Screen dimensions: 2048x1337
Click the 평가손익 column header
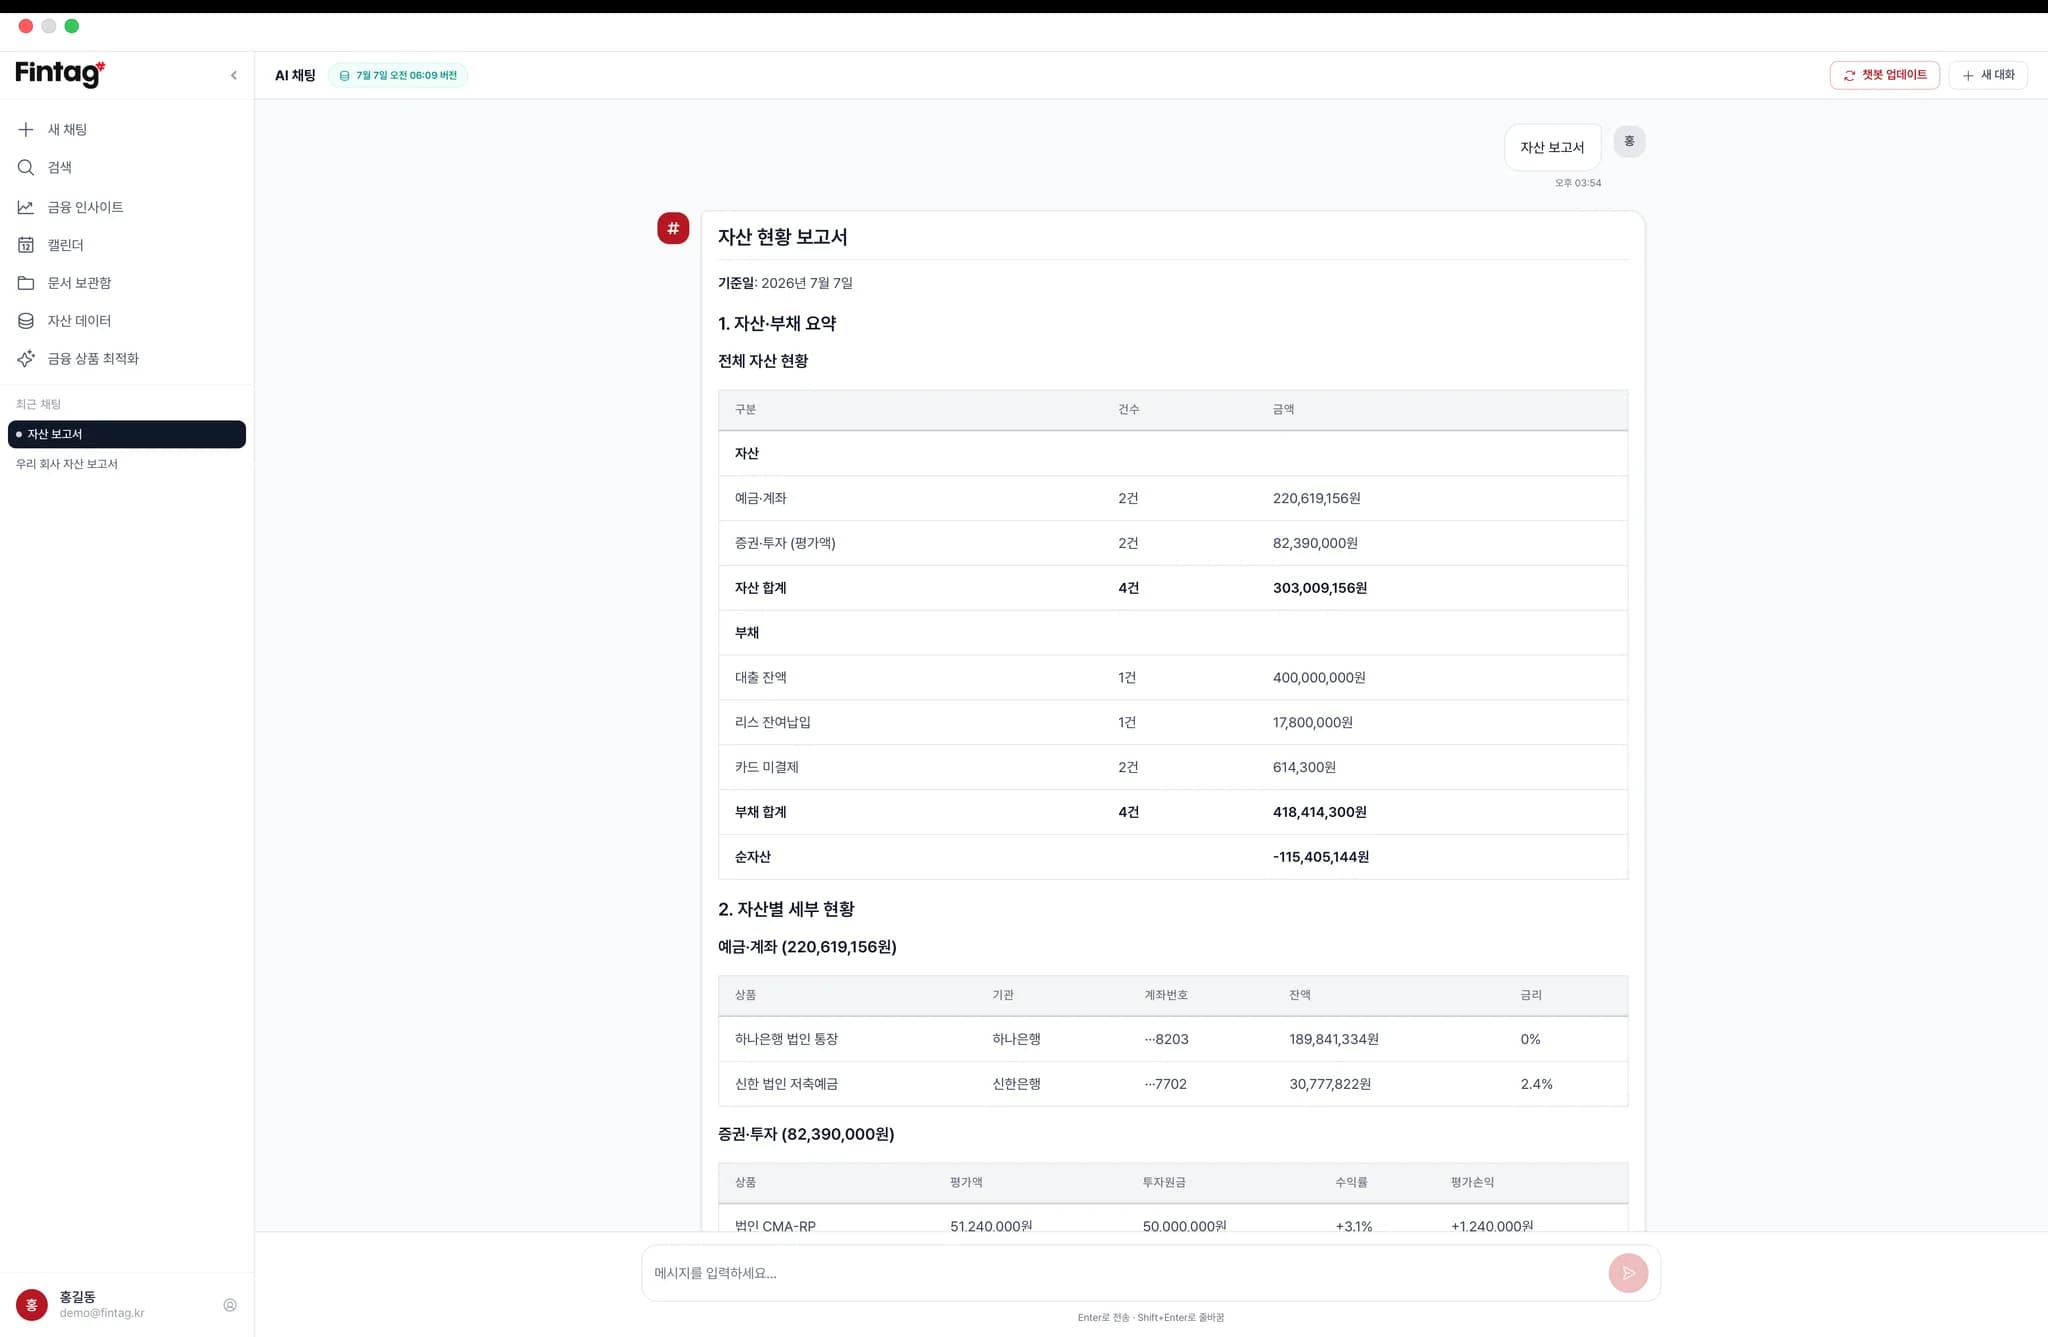(x=1472, y=1182)
